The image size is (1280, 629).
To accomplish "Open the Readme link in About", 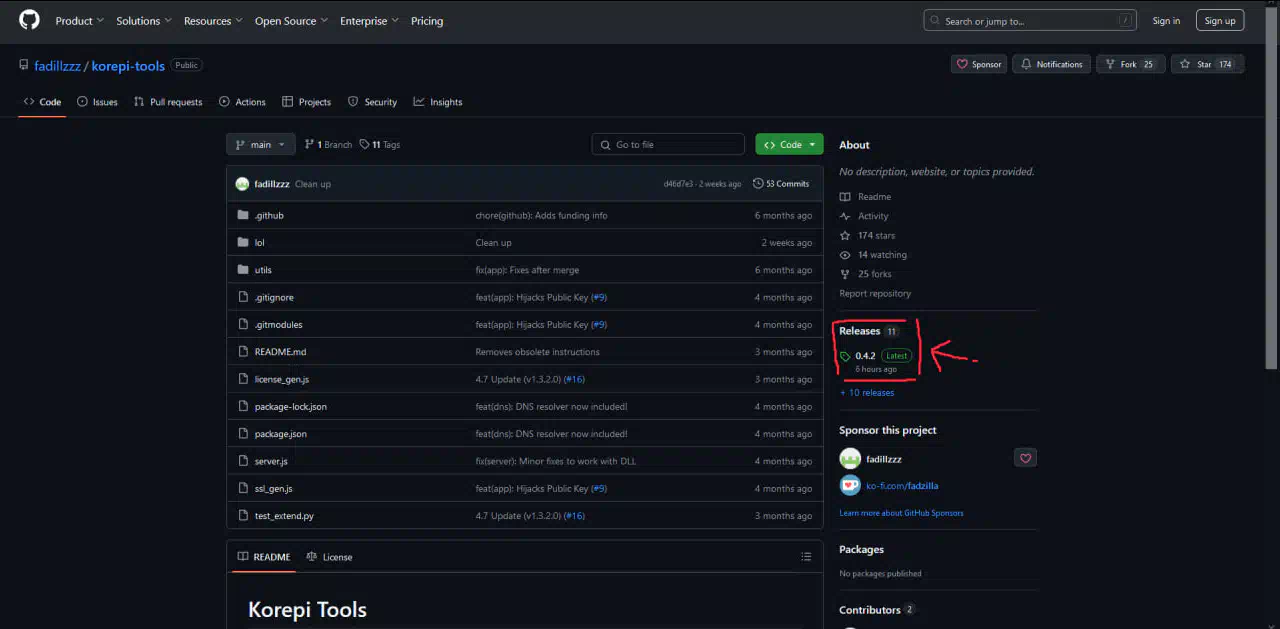I will 865,197.
